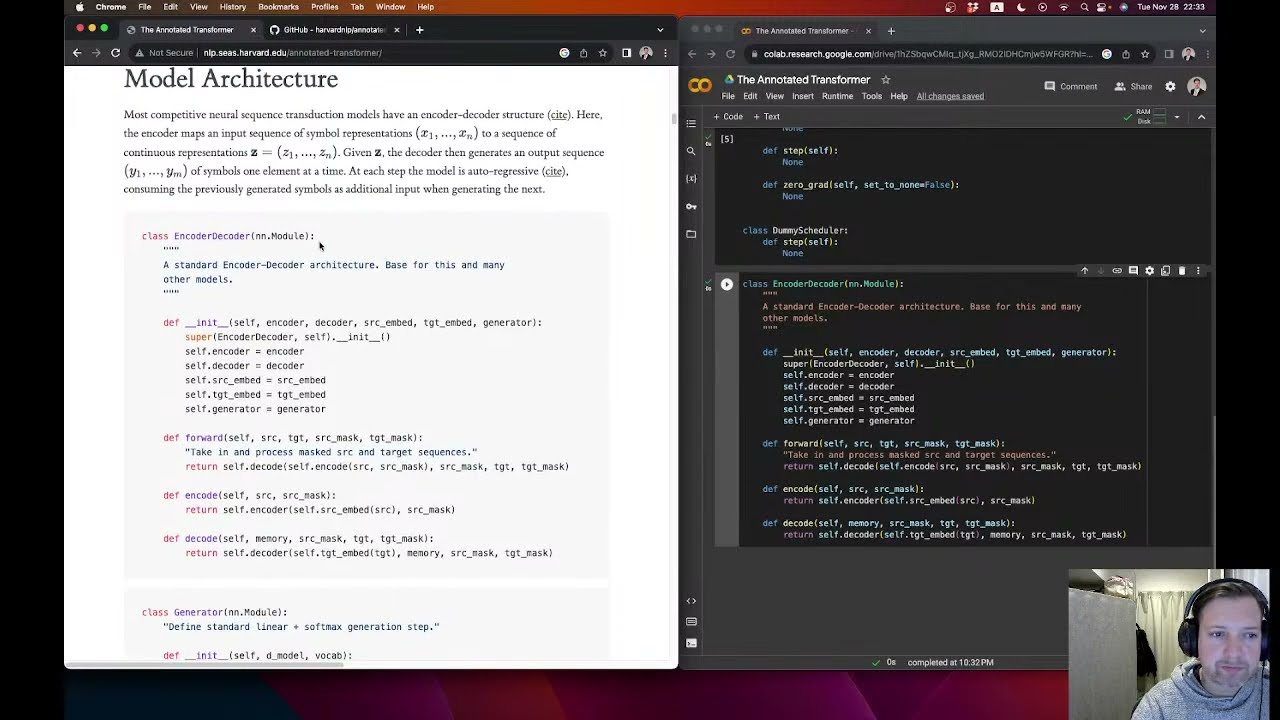Add a new Code cell

pyautogui.click(x=728, y=117)
